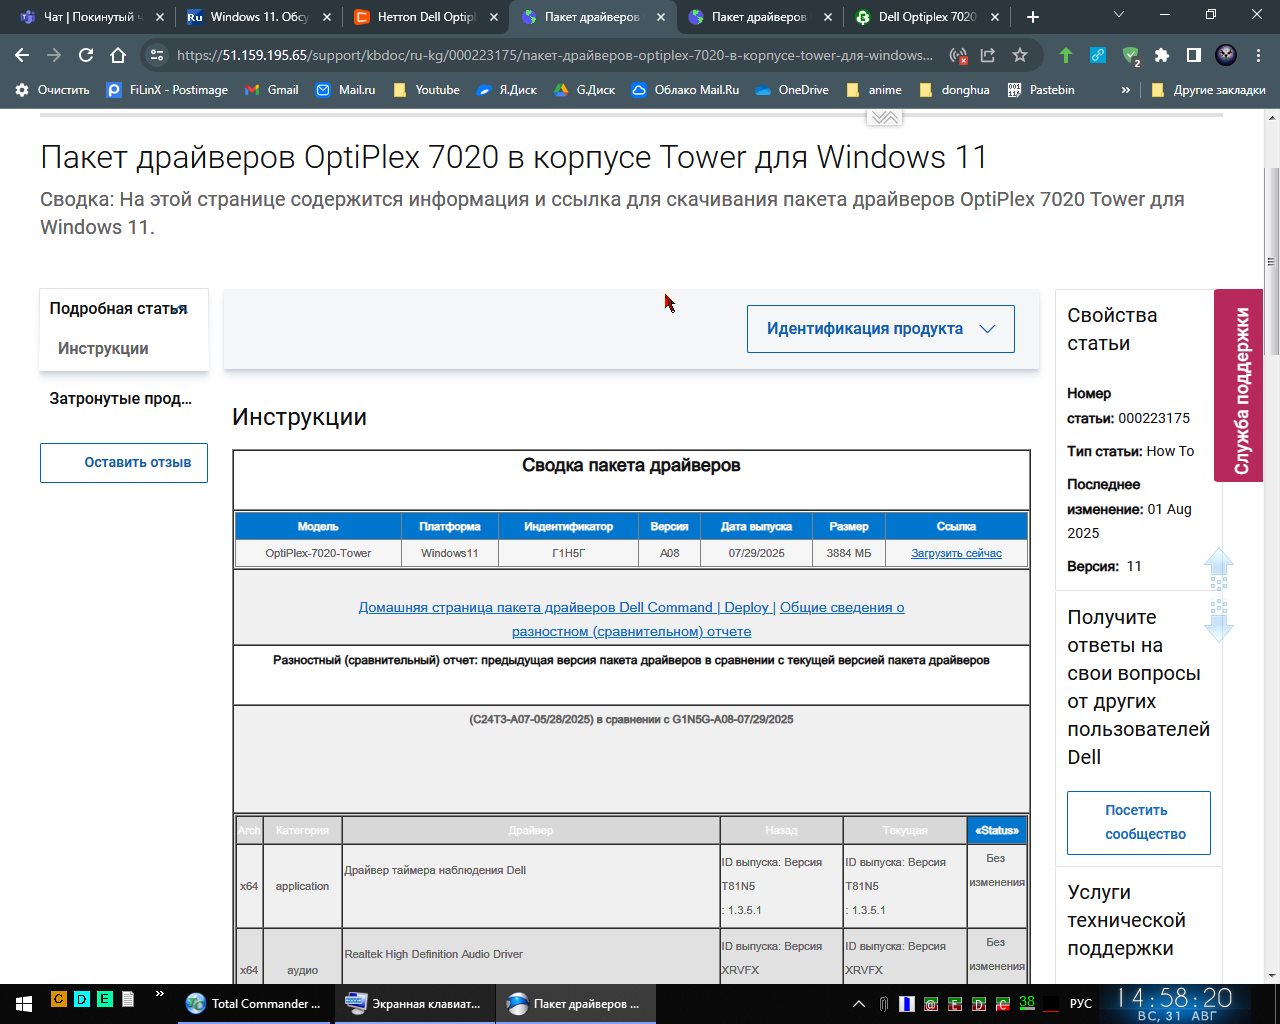Toggle the browser side panel
The image size is (1280, 1024).
tap(1194, 55)
